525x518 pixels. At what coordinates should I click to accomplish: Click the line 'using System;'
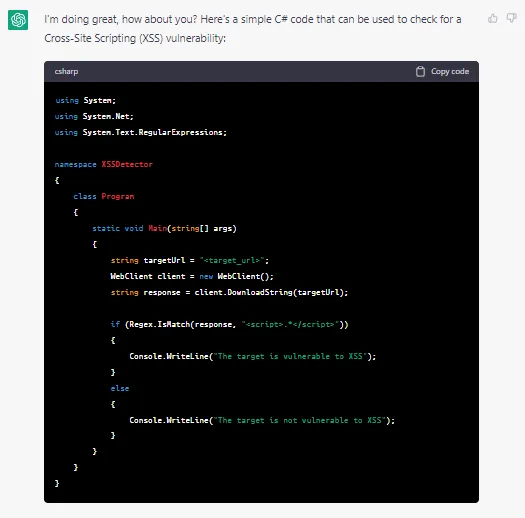tap(85, 100)
